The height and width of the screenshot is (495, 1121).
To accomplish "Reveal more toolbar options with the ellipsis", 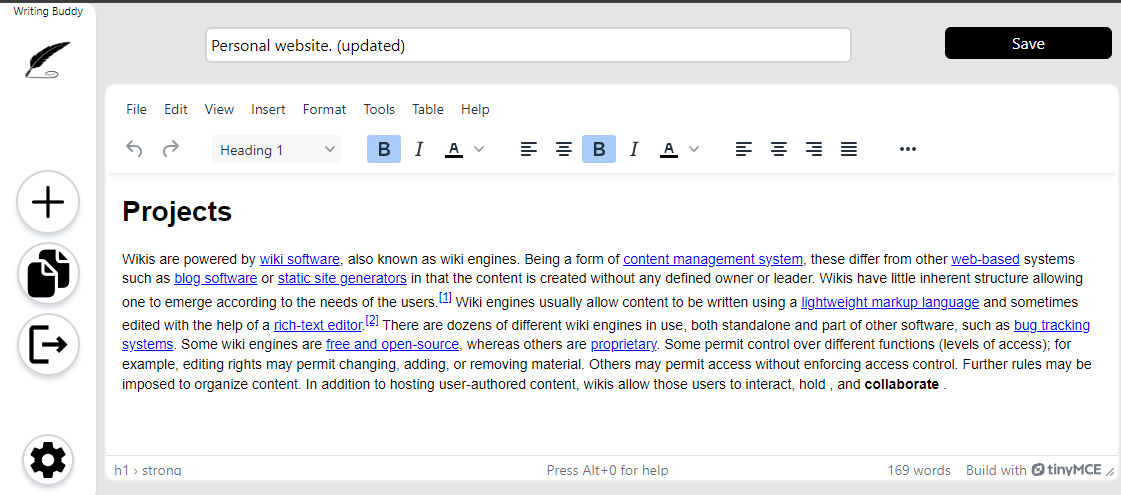I will tap(908, 149).
